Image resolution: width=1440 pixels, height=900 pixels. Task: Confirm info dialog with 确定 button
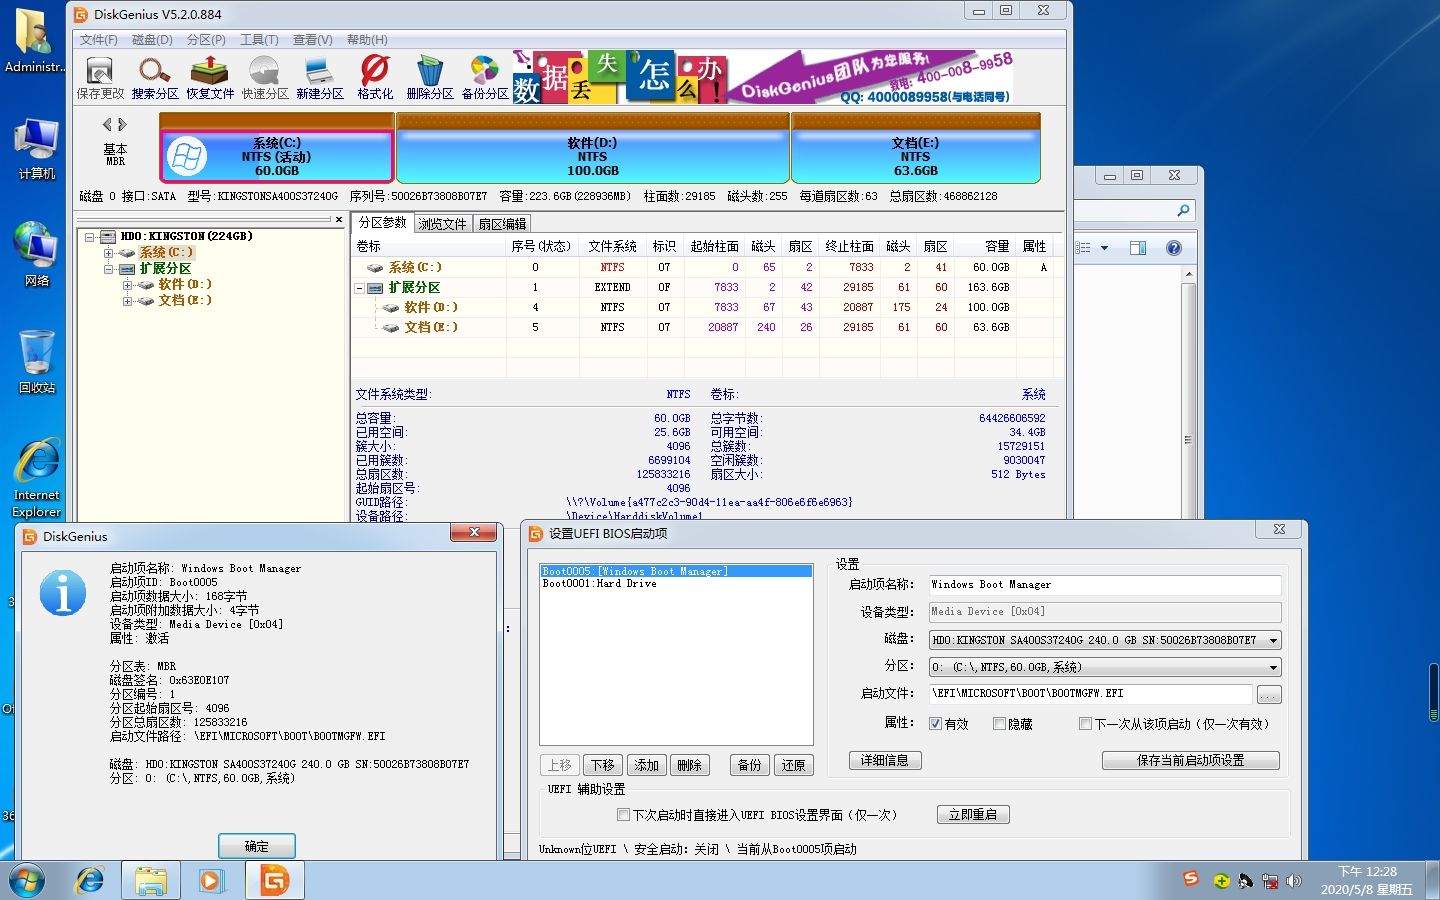[257, 846]
